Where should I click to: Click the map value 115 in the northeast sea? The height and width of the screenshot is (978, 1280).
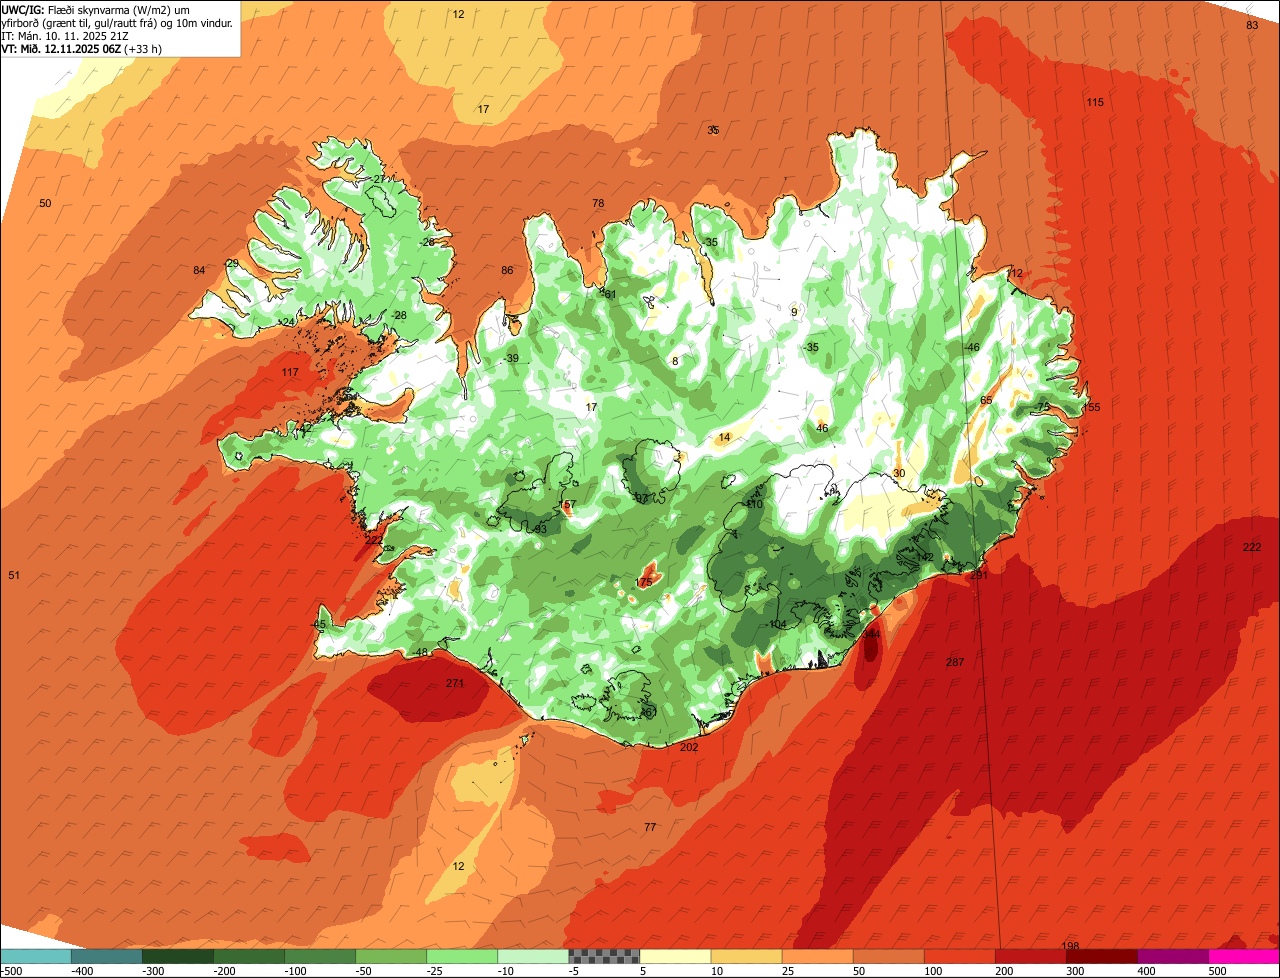point(1095,103)
